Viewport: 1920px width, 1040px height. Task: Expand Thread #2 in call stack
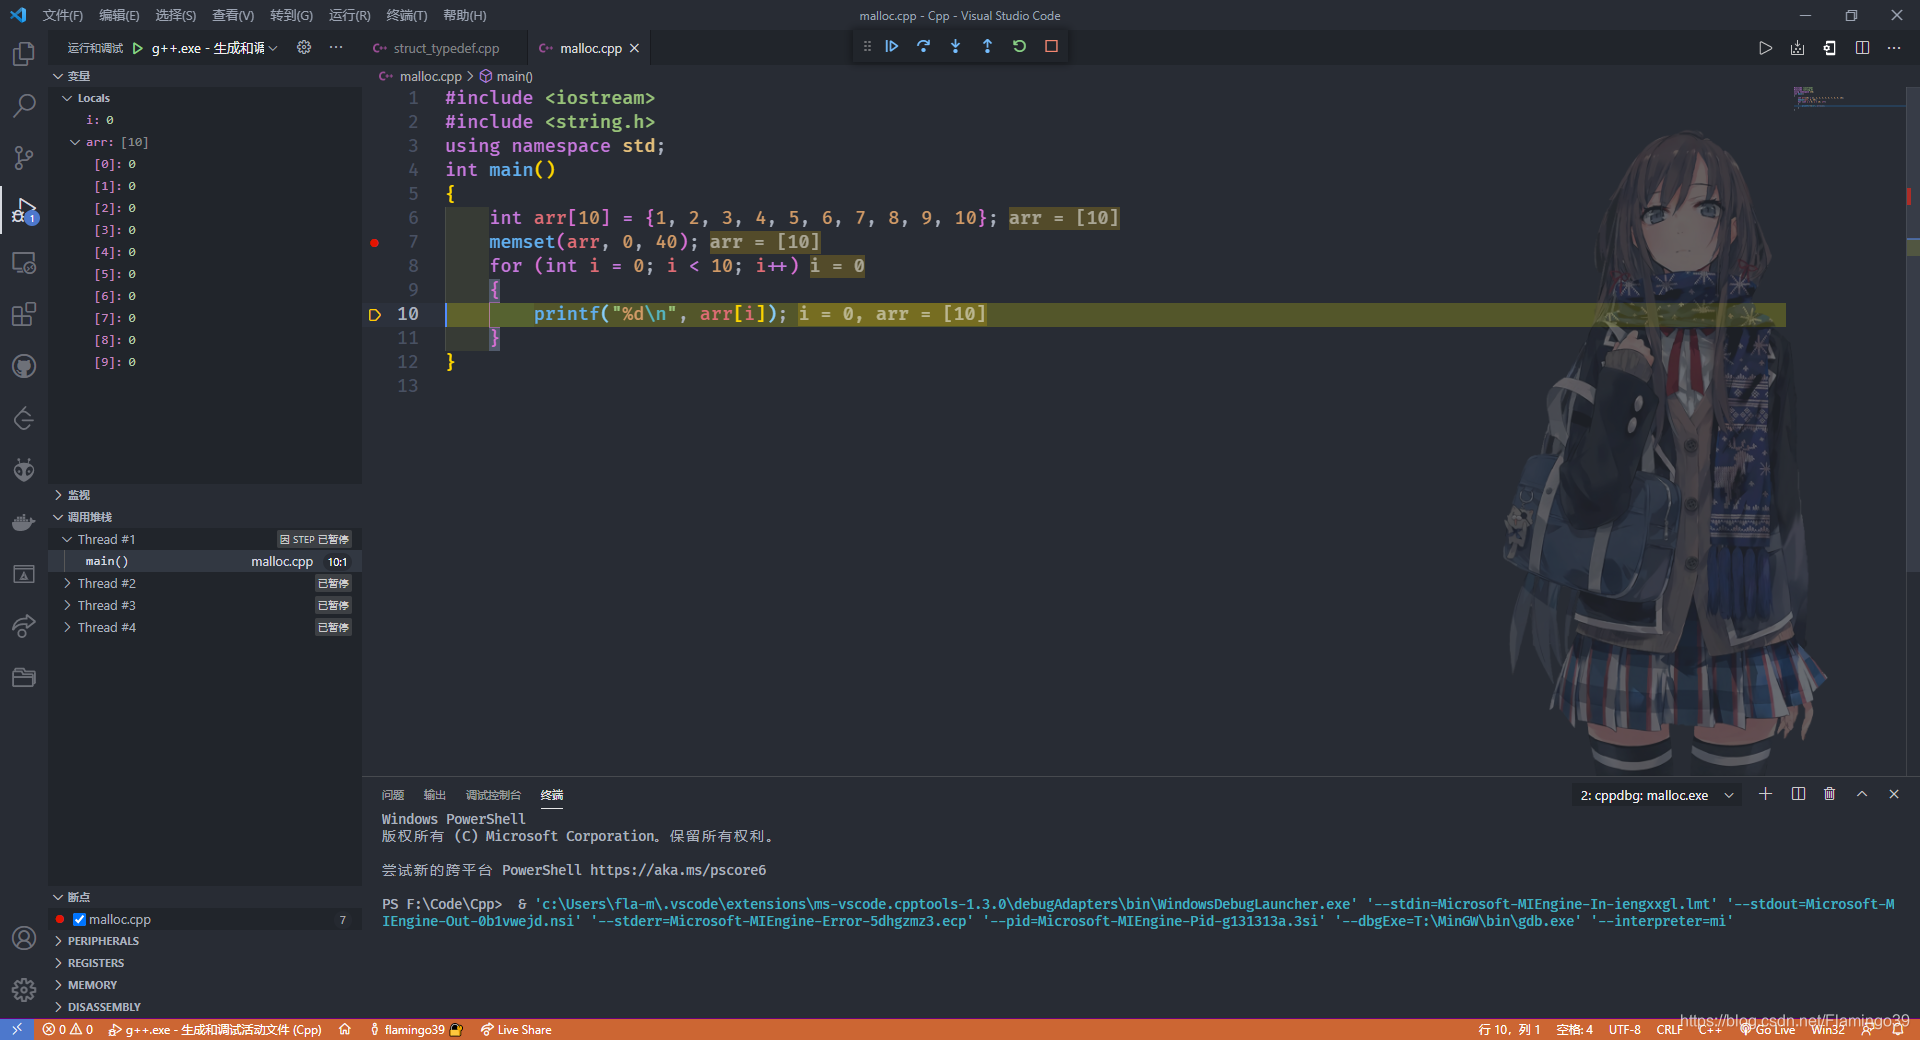pyautogui.click(x=67, y=583)
